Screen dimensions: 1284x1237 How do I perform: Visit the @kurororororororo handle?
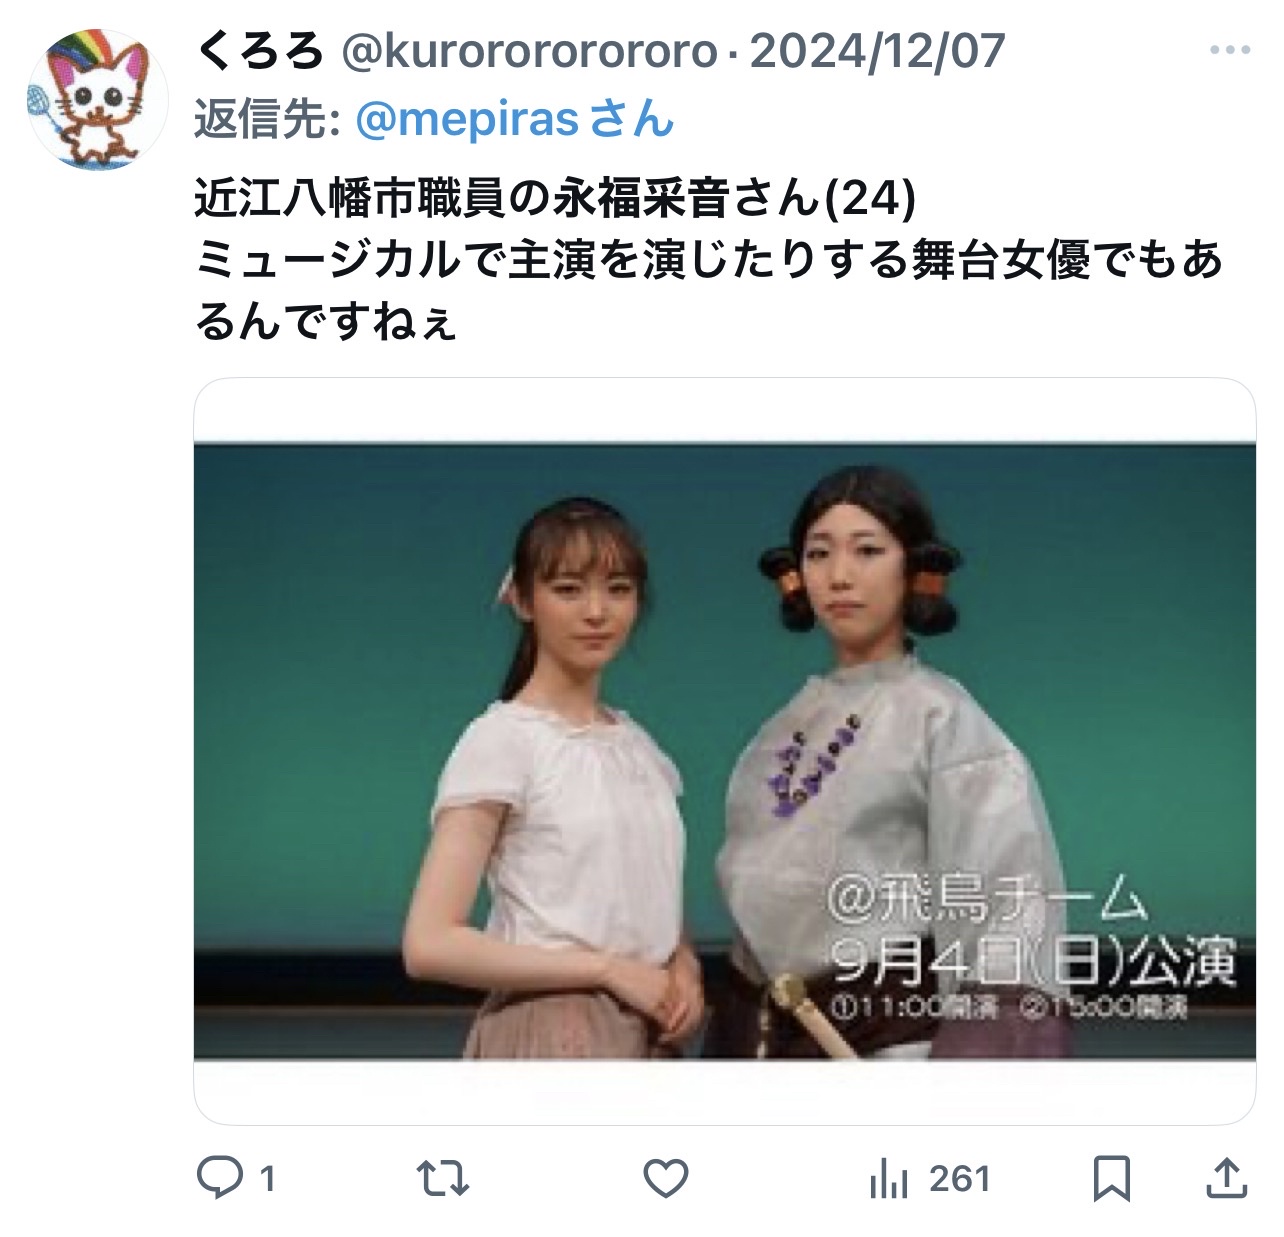click(x=530, y=51)
